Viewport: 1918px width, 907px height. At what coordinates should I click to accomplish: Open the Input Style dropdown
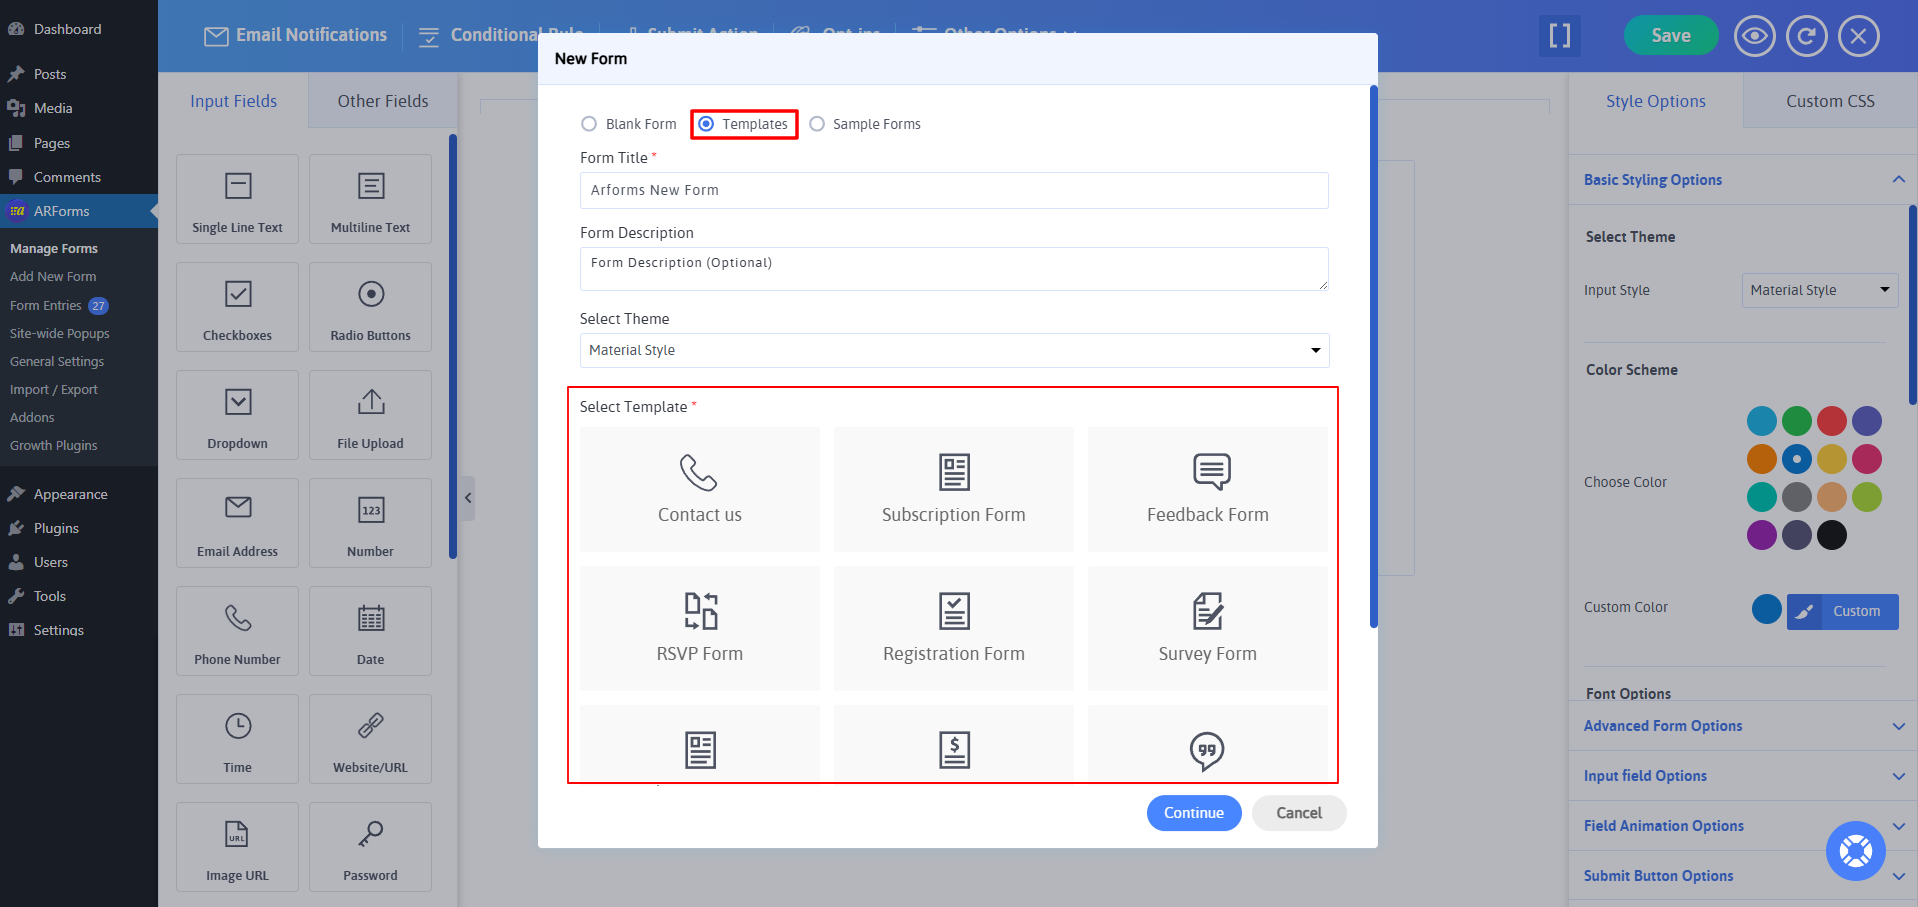point(1819,290)
